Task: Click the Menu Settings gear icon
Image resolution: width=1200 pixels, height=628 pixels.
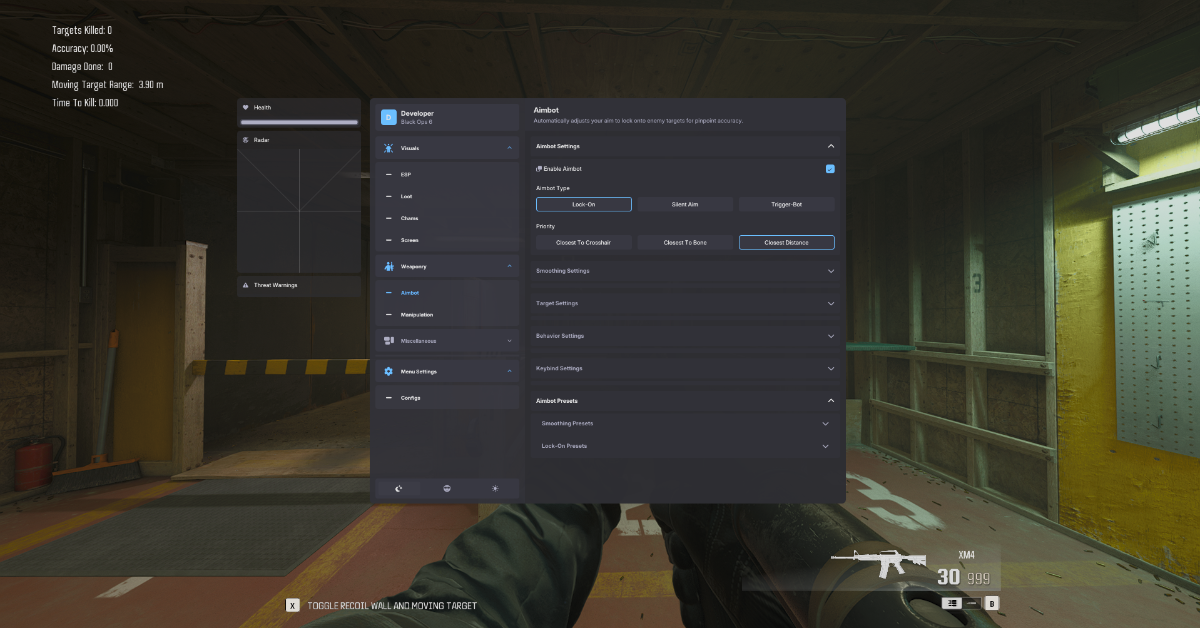Action: coord(389,371)
